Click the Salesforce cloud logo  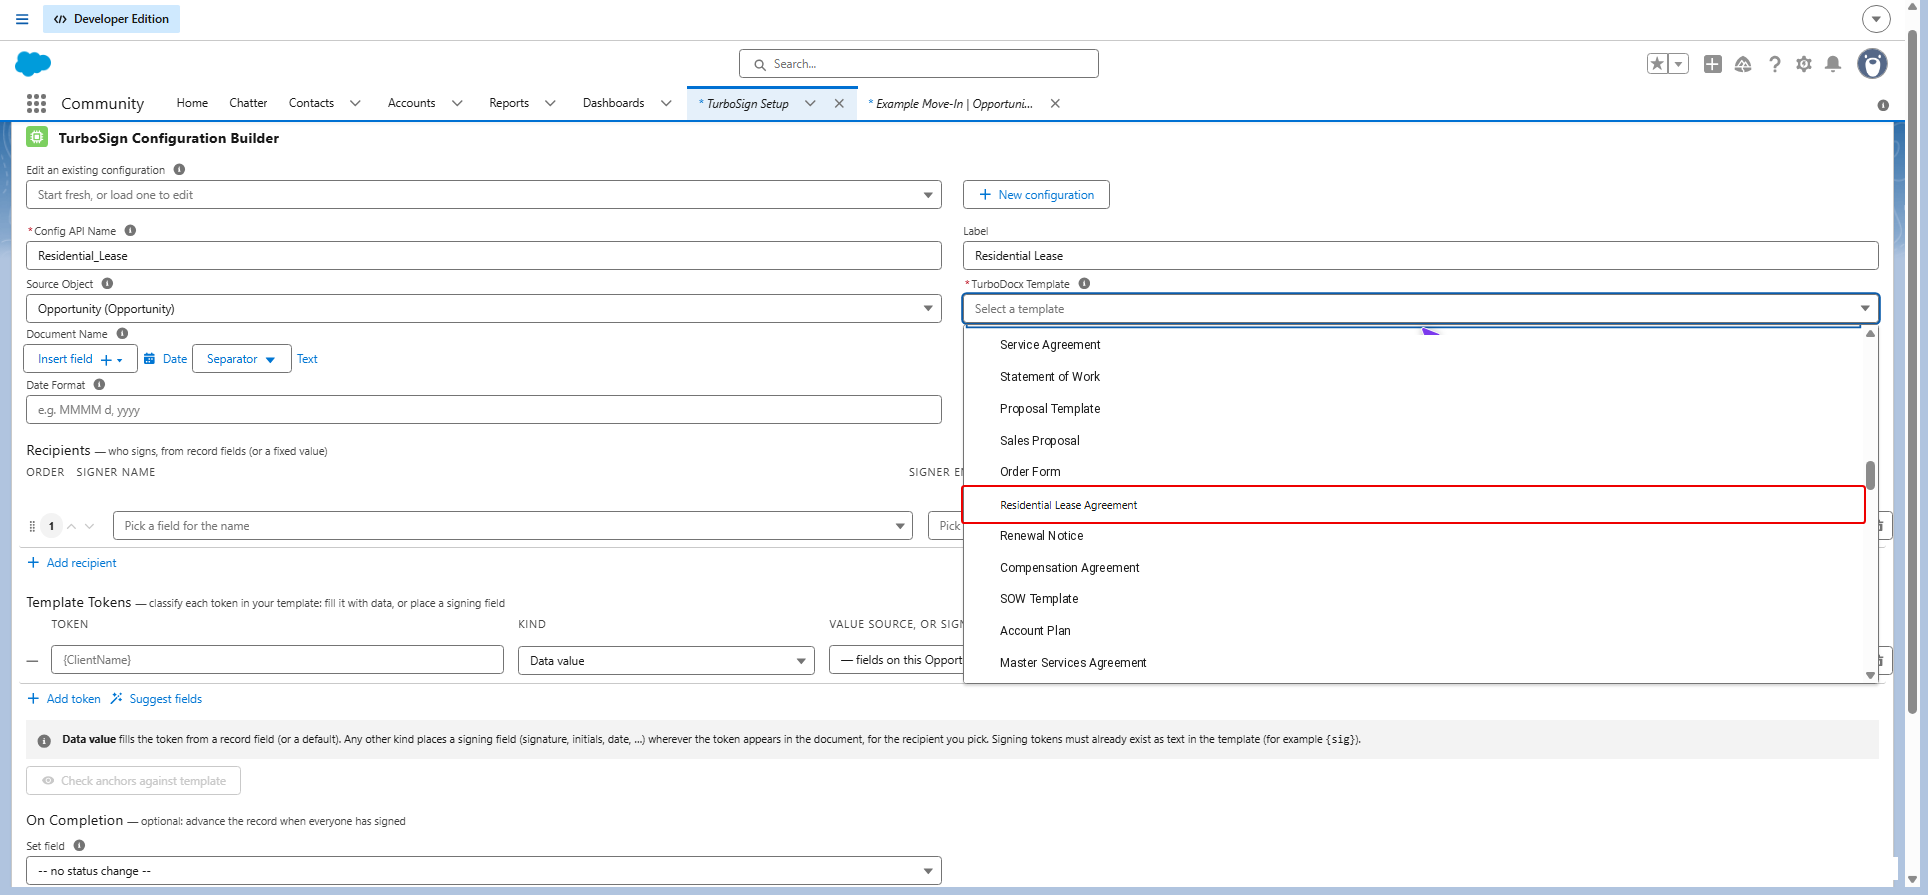click(x=33, y=64)
